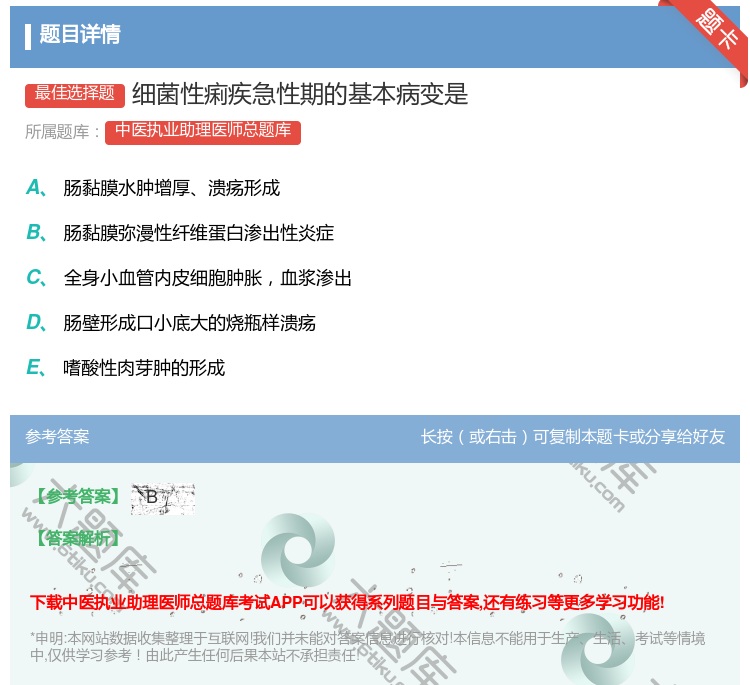Screen dimensions: 750x685
Task: Pick the 肠壁形成口小底大的烧瓶样溃疡 option
Action: tap(189, 323)
